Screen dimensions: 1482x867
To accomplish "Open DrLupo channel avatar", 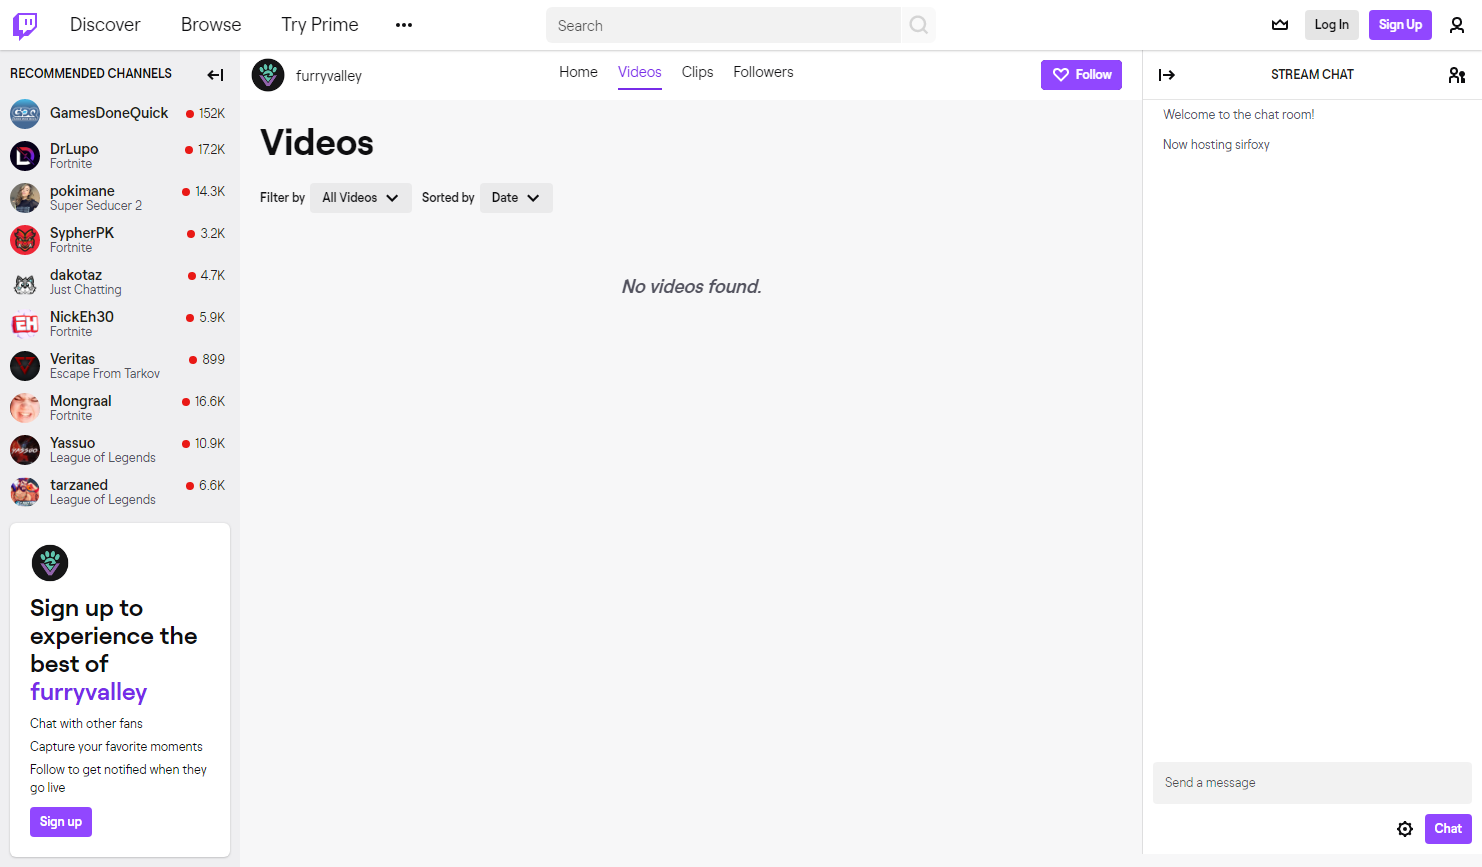I will [25, 156].
